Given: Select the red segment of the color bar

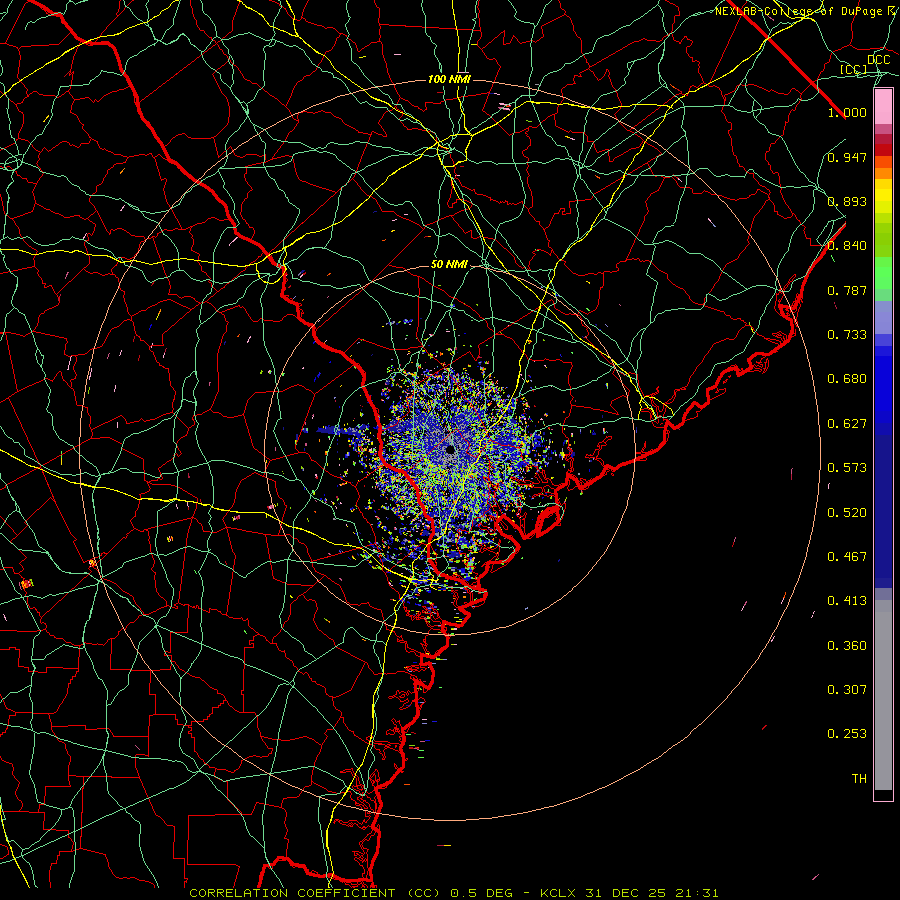Looking at the screenshot, I should click(x=883, y=150).
